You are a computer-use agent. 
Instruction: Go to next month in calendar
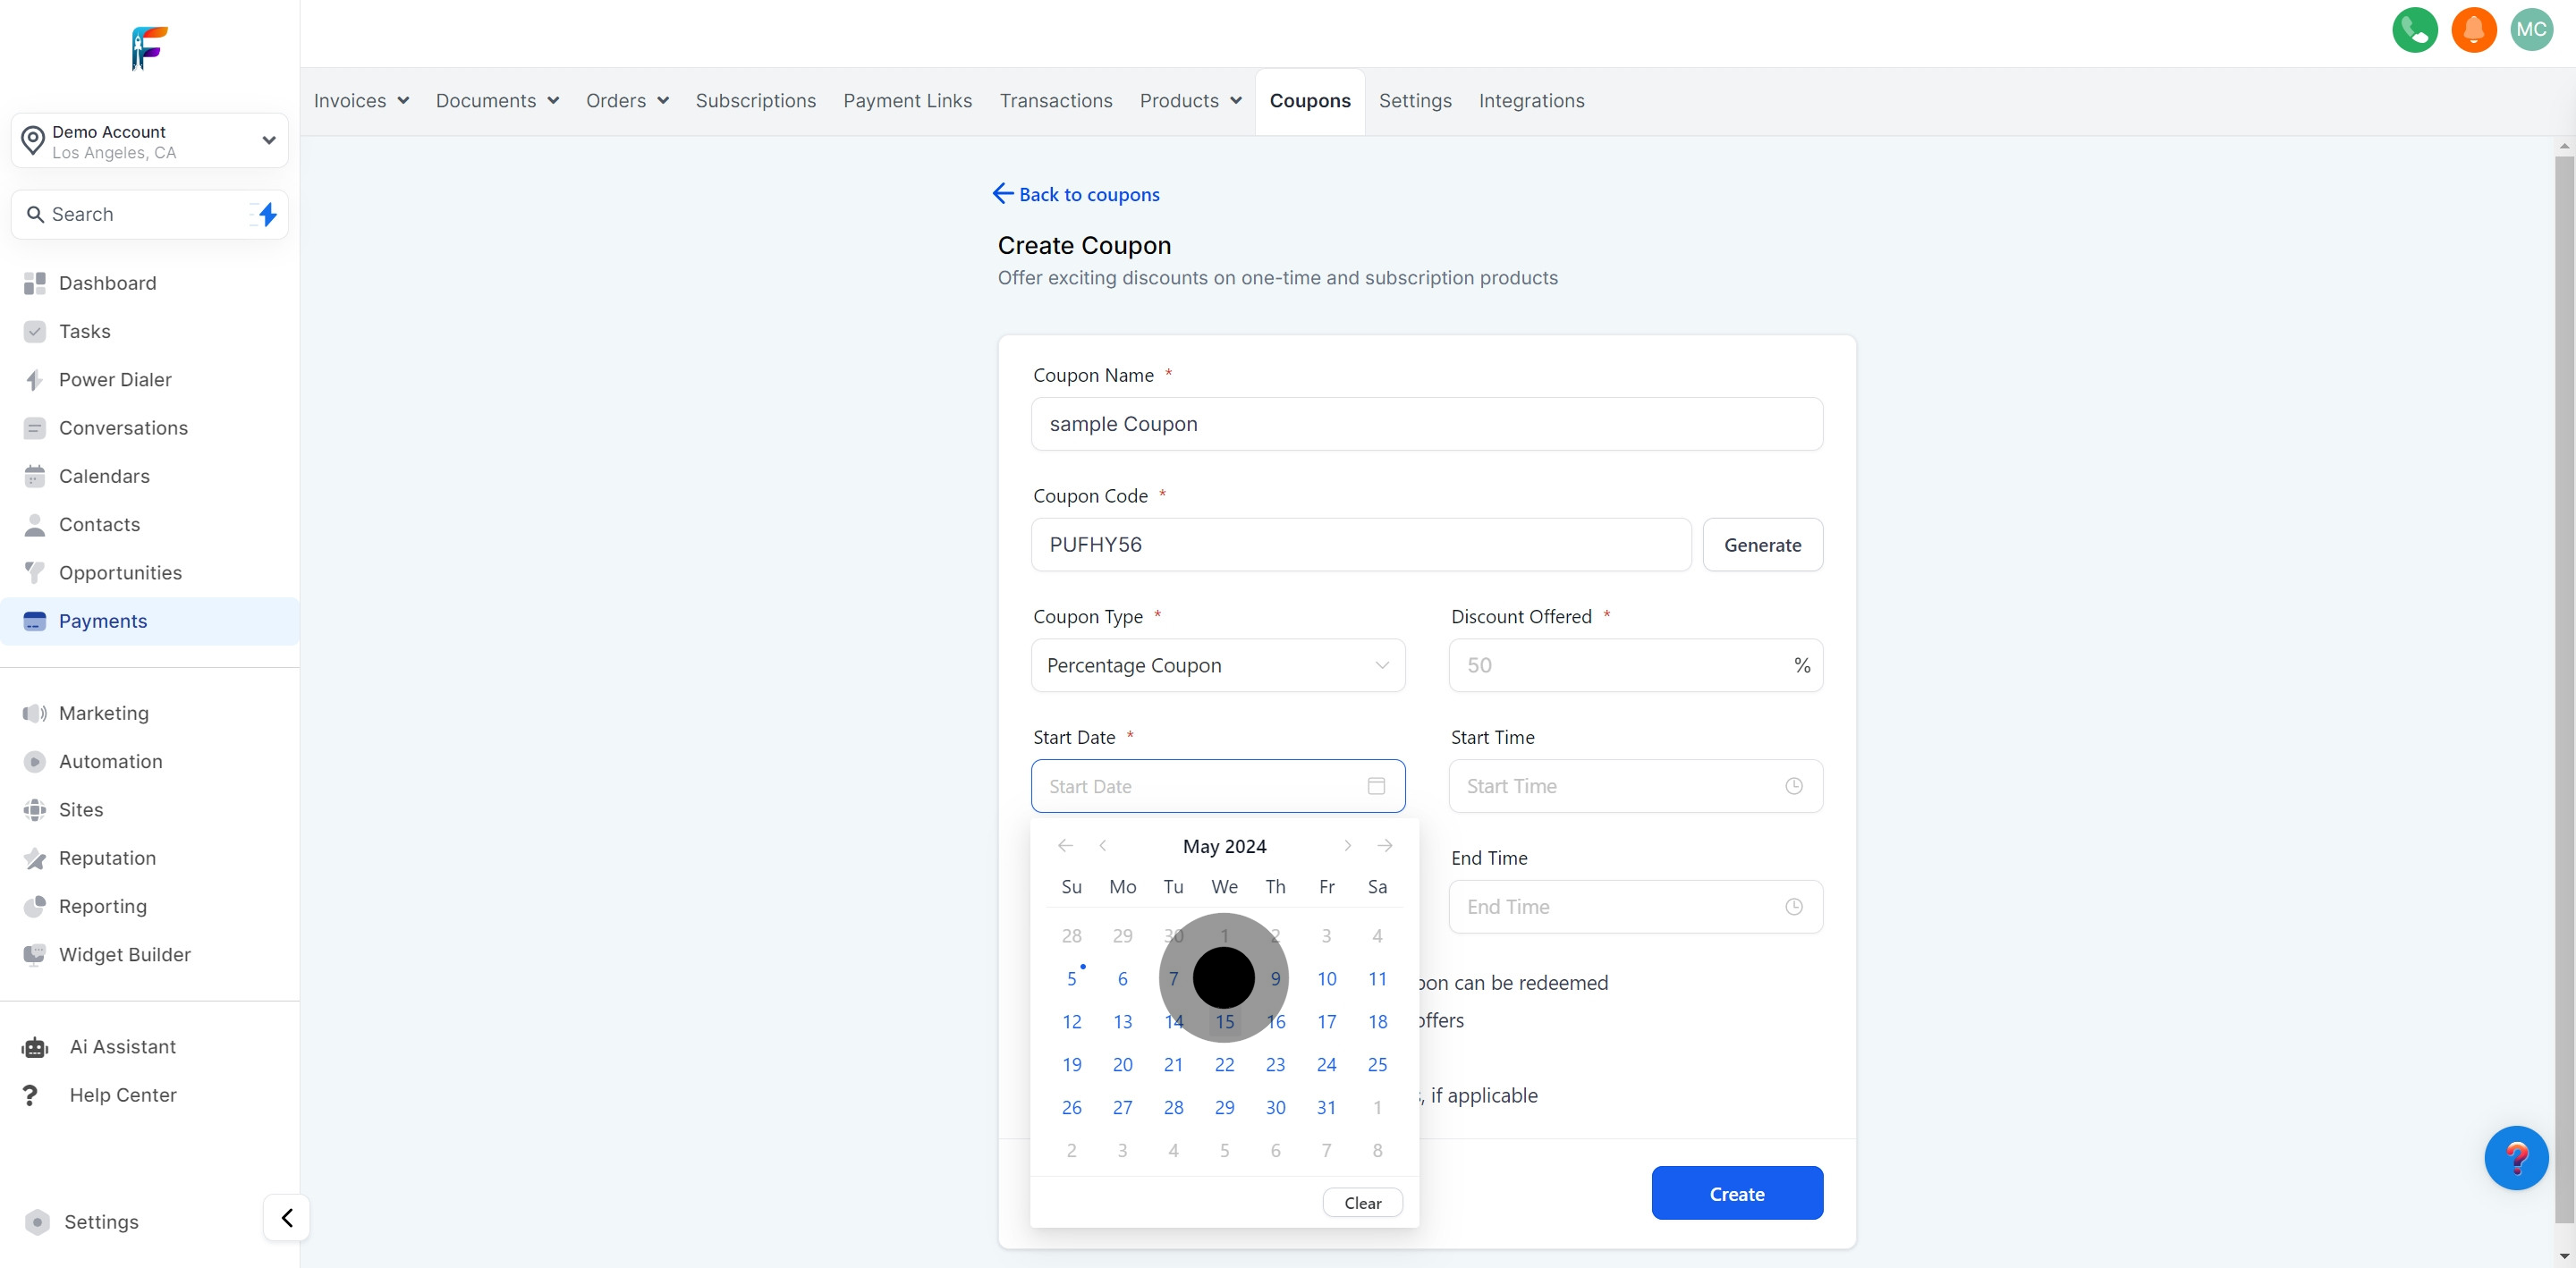[x=1347, y=846]
